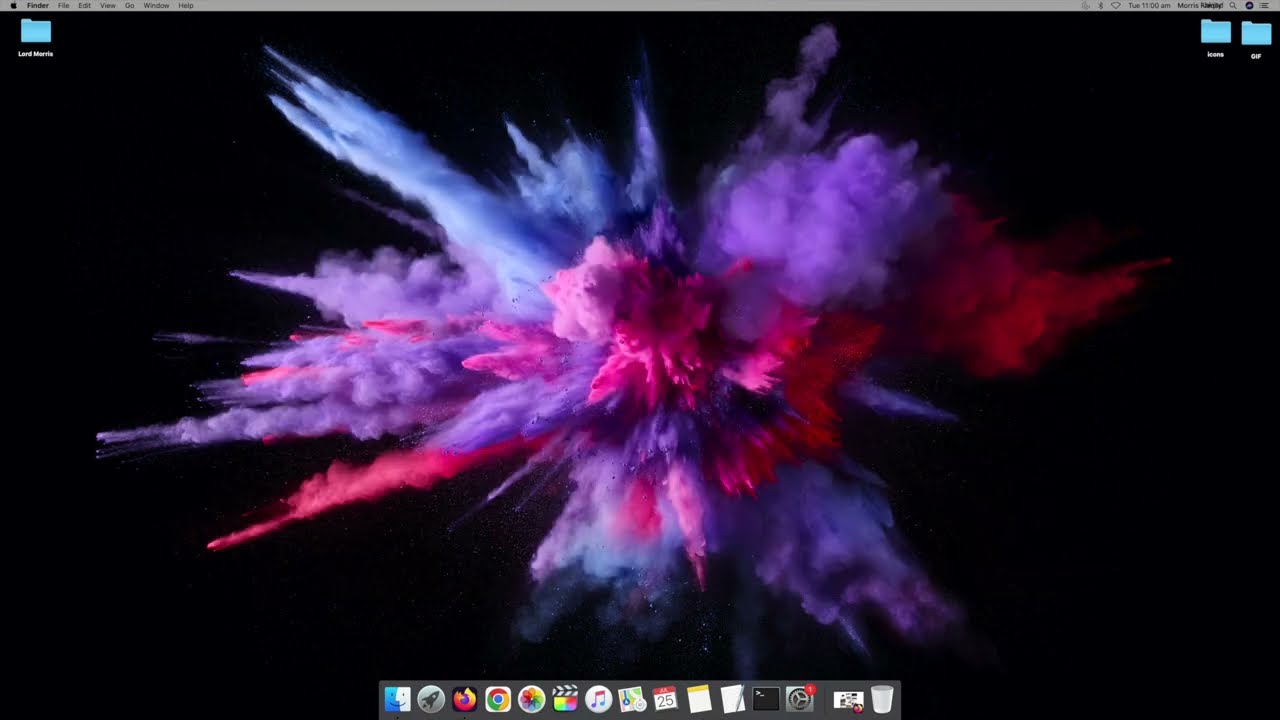Open Music (iTunes) app in the Dock
Screen dimensions: 1280x720
[x=598, y=699]
